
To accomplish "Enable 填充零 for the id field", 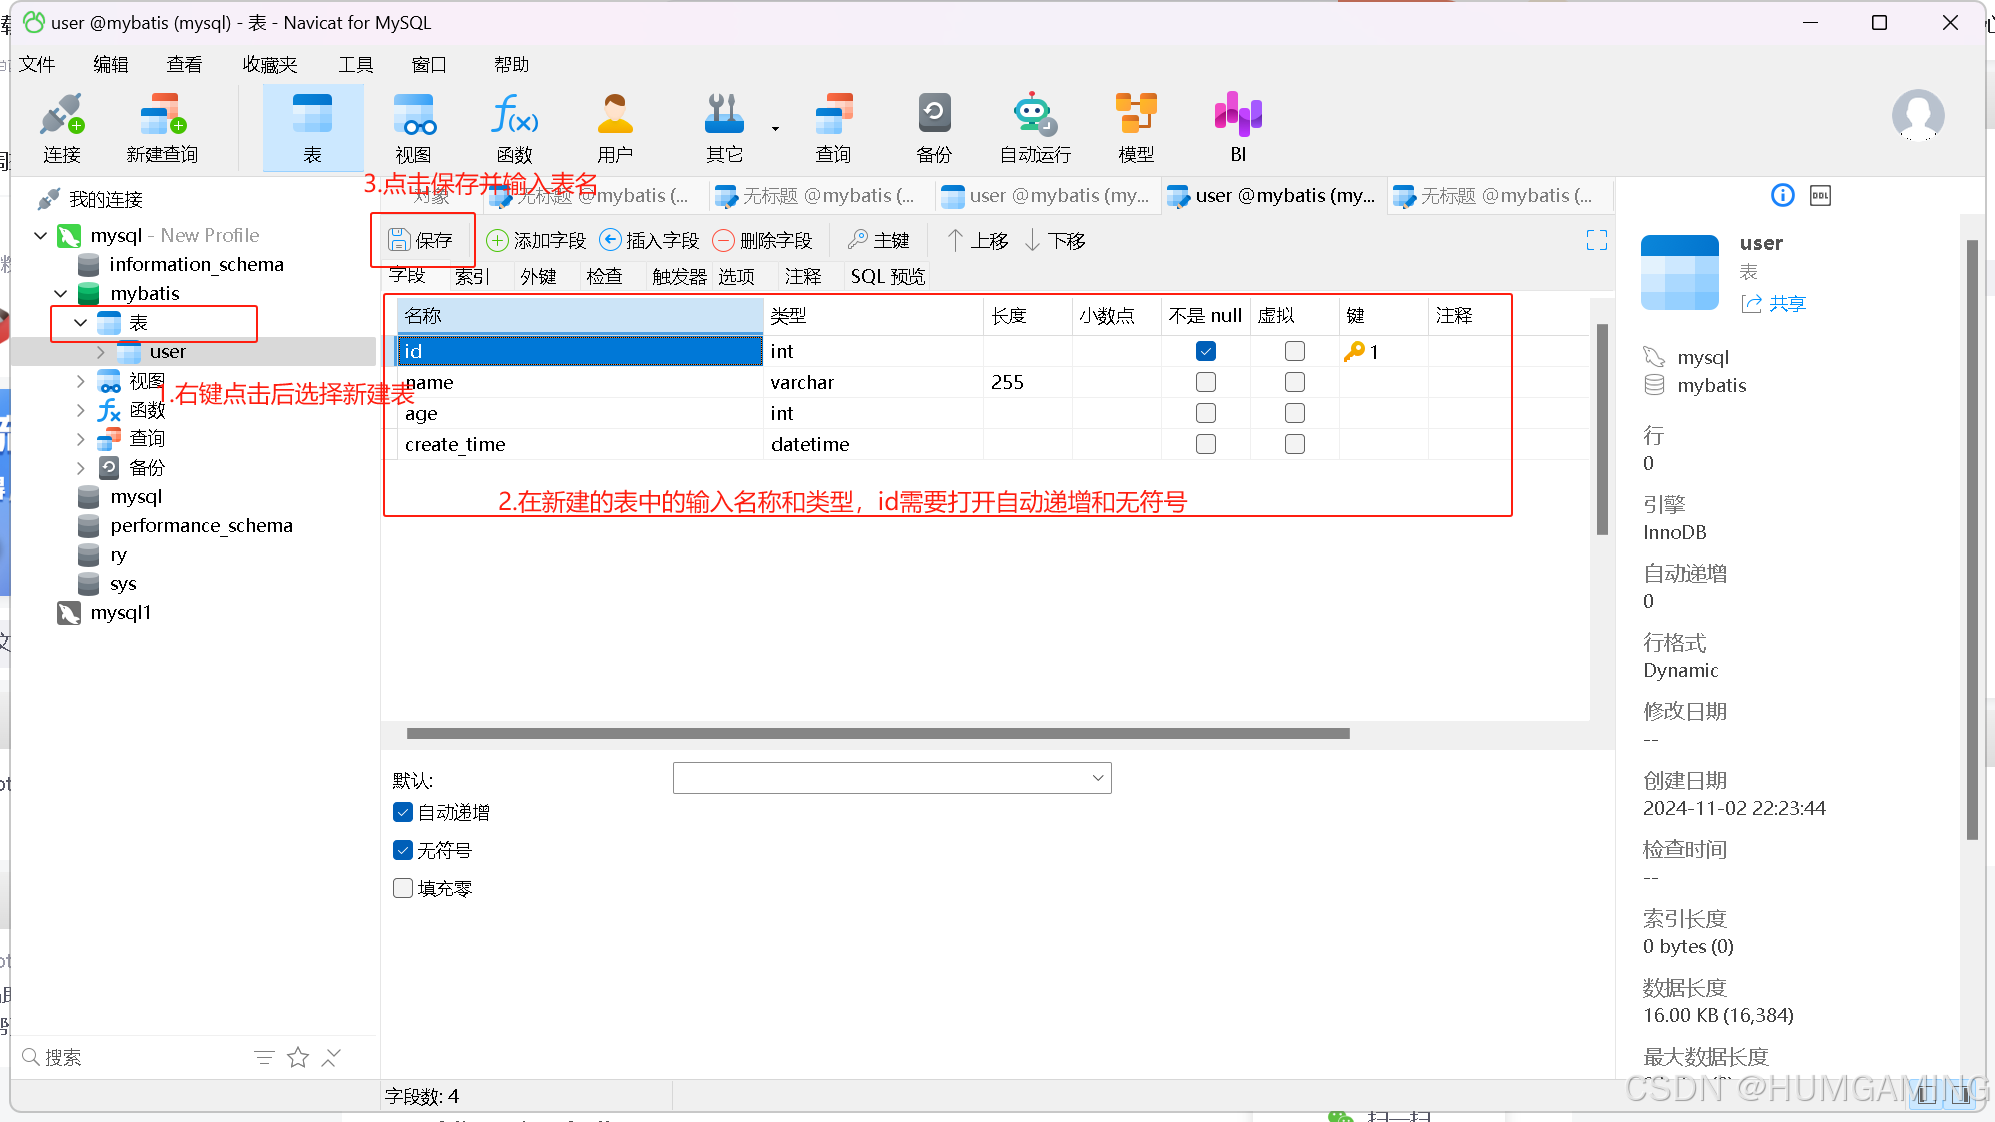I will pos(403,887).
